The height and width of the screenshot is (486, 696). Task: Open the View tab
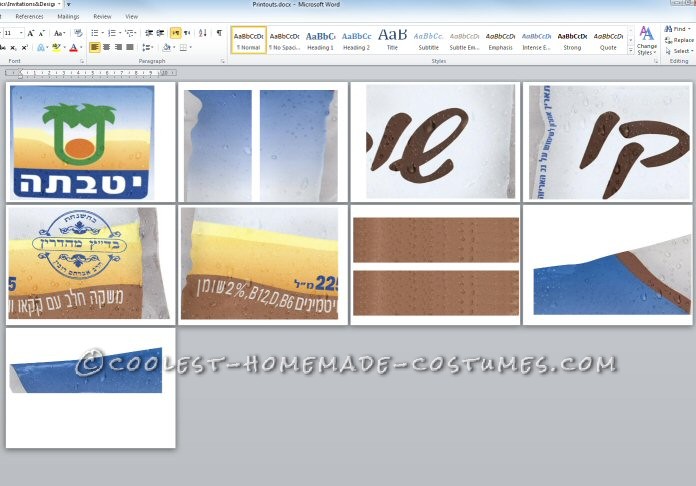pos(131,16)
